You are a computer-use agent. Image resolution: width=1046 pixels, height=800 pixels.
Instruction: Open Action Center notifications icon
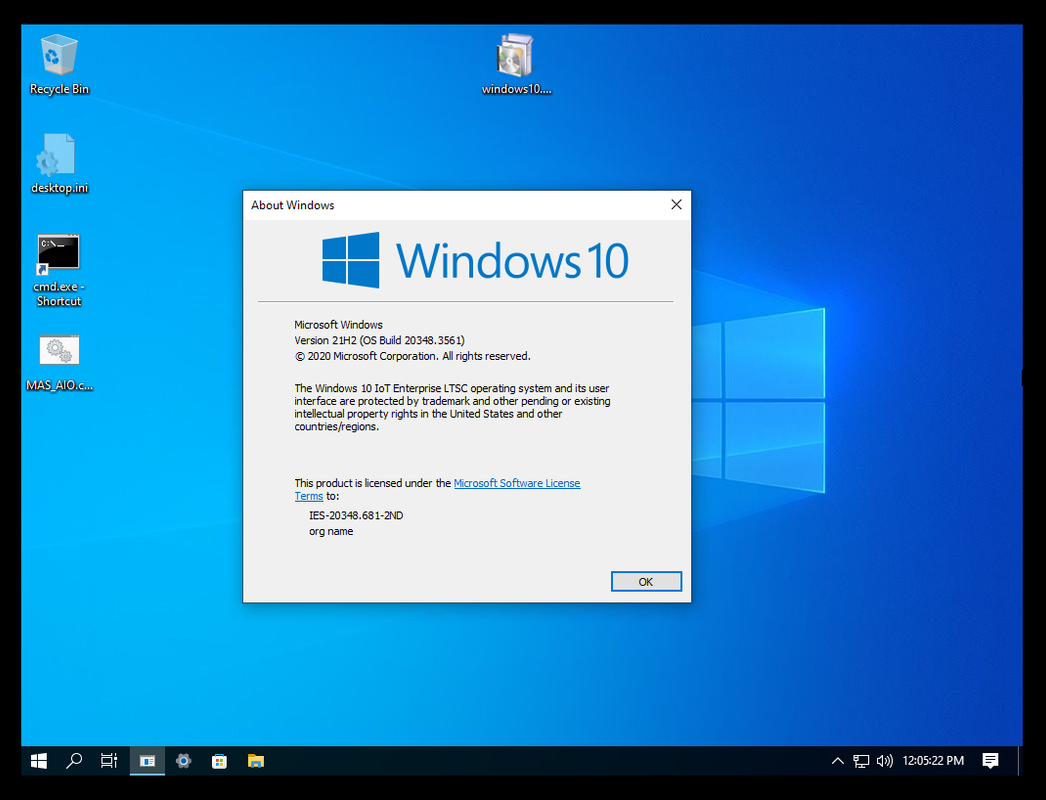coord(991,761)
